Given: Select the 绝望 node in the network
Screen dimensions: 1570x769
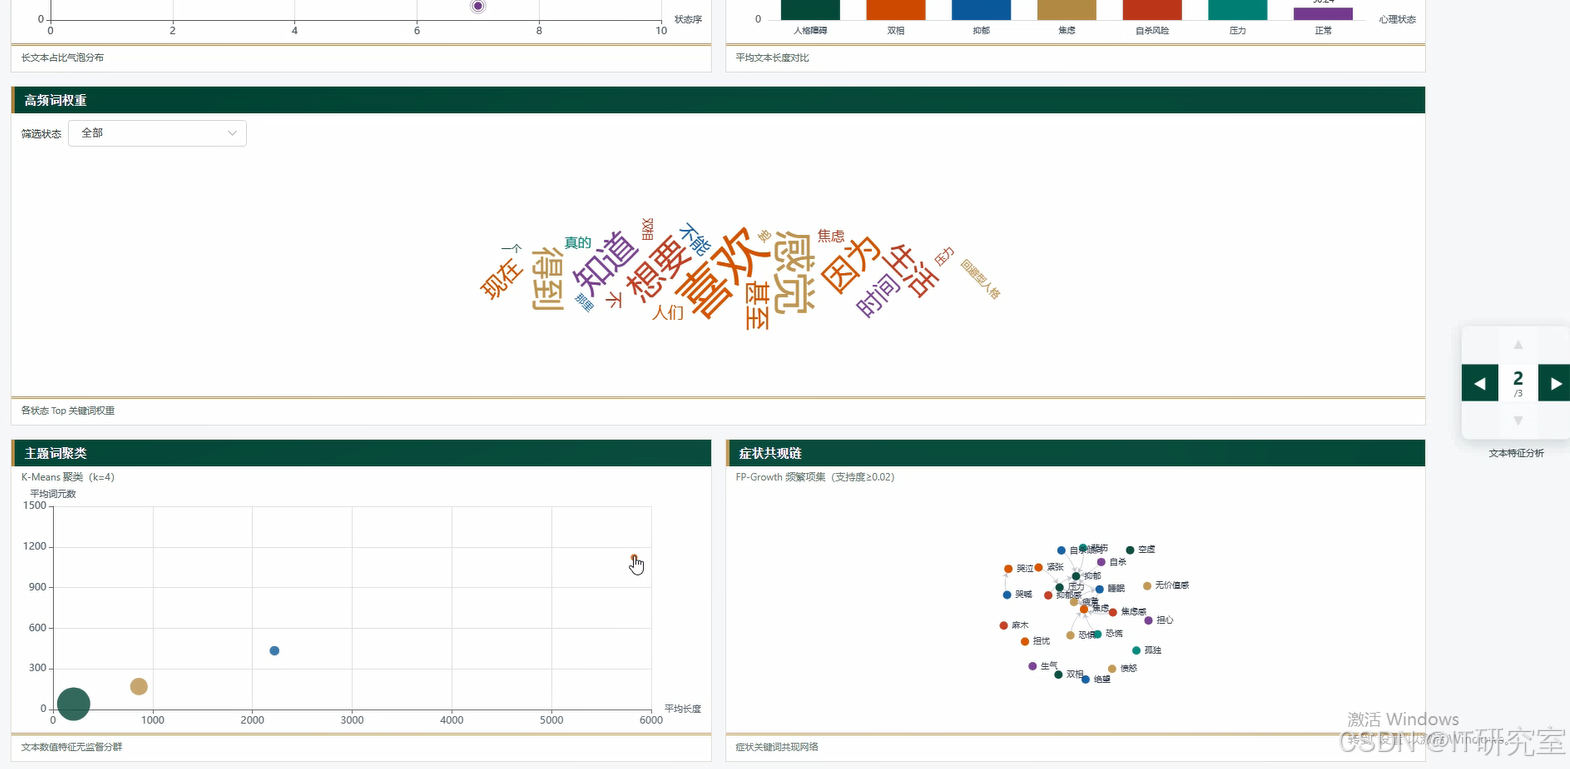Looking at the screenshot, I should pyautogui.click(x=1086, y=680).
